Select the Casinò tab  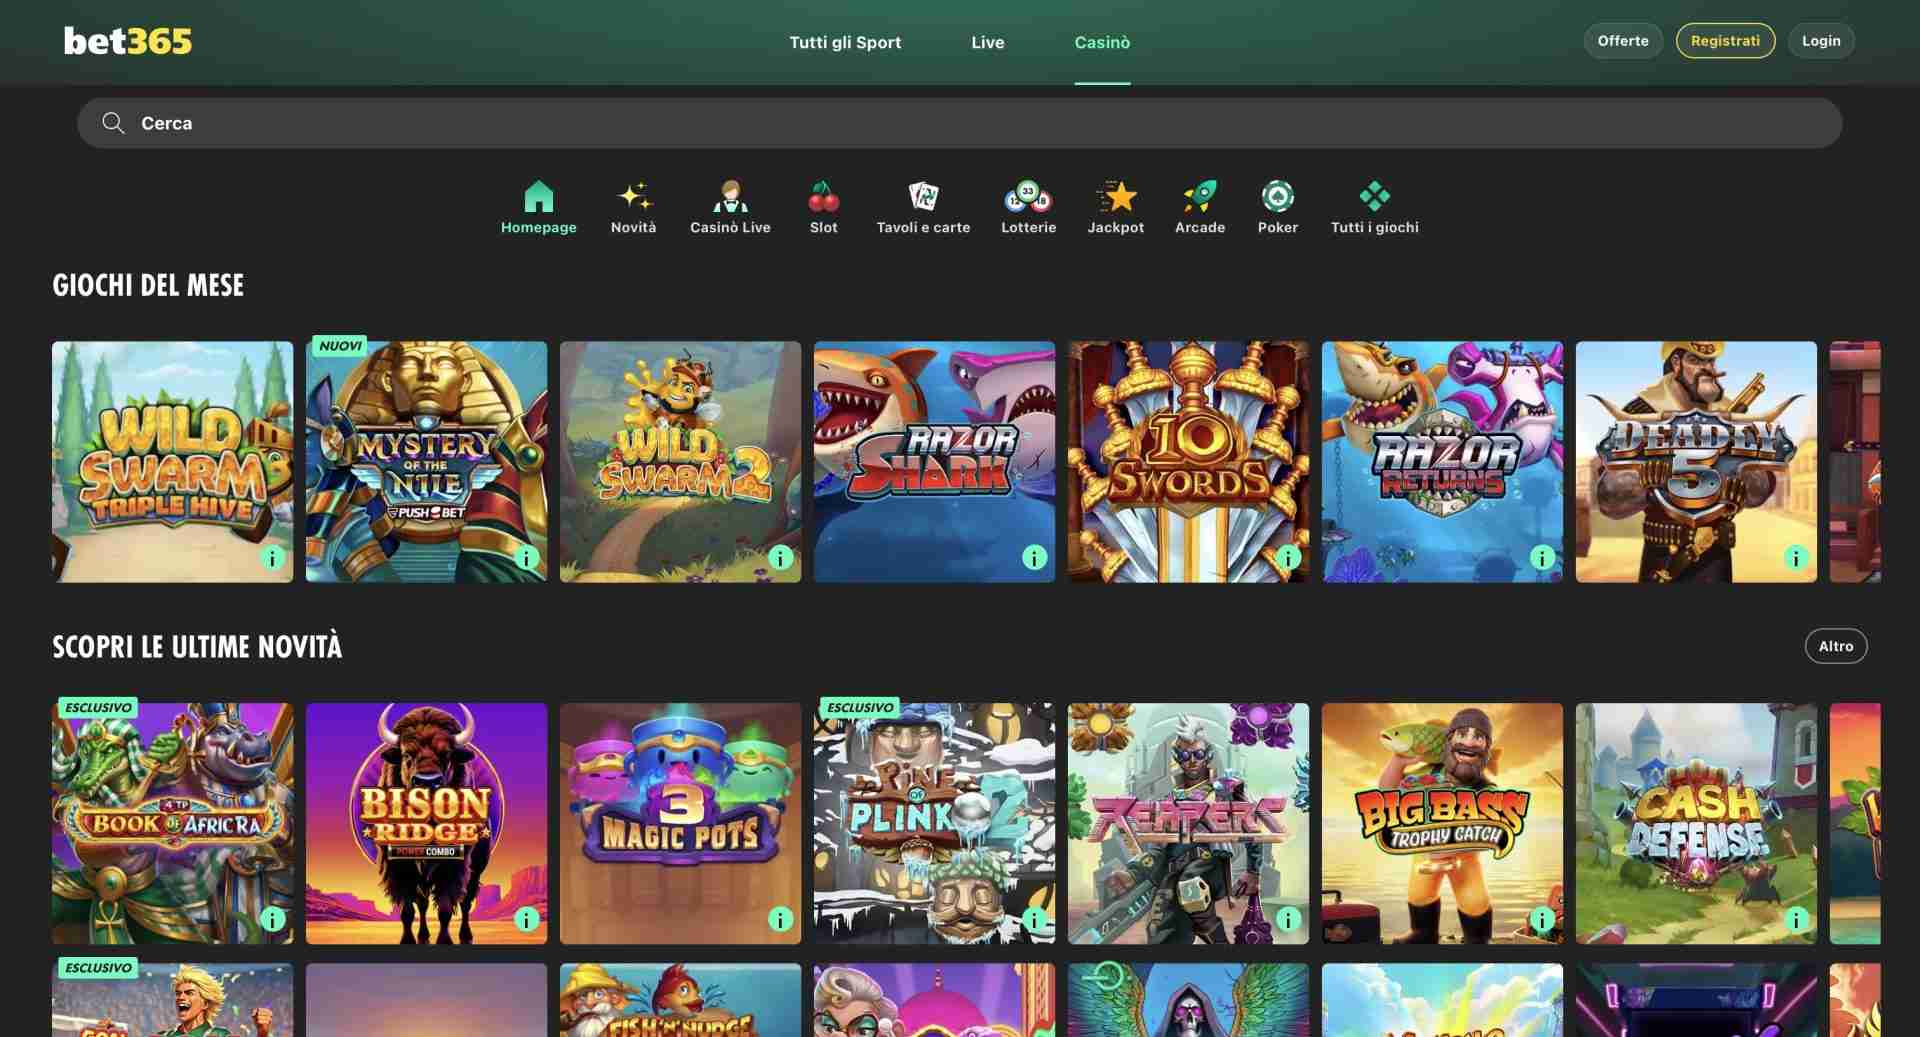tap(1102, 42)
